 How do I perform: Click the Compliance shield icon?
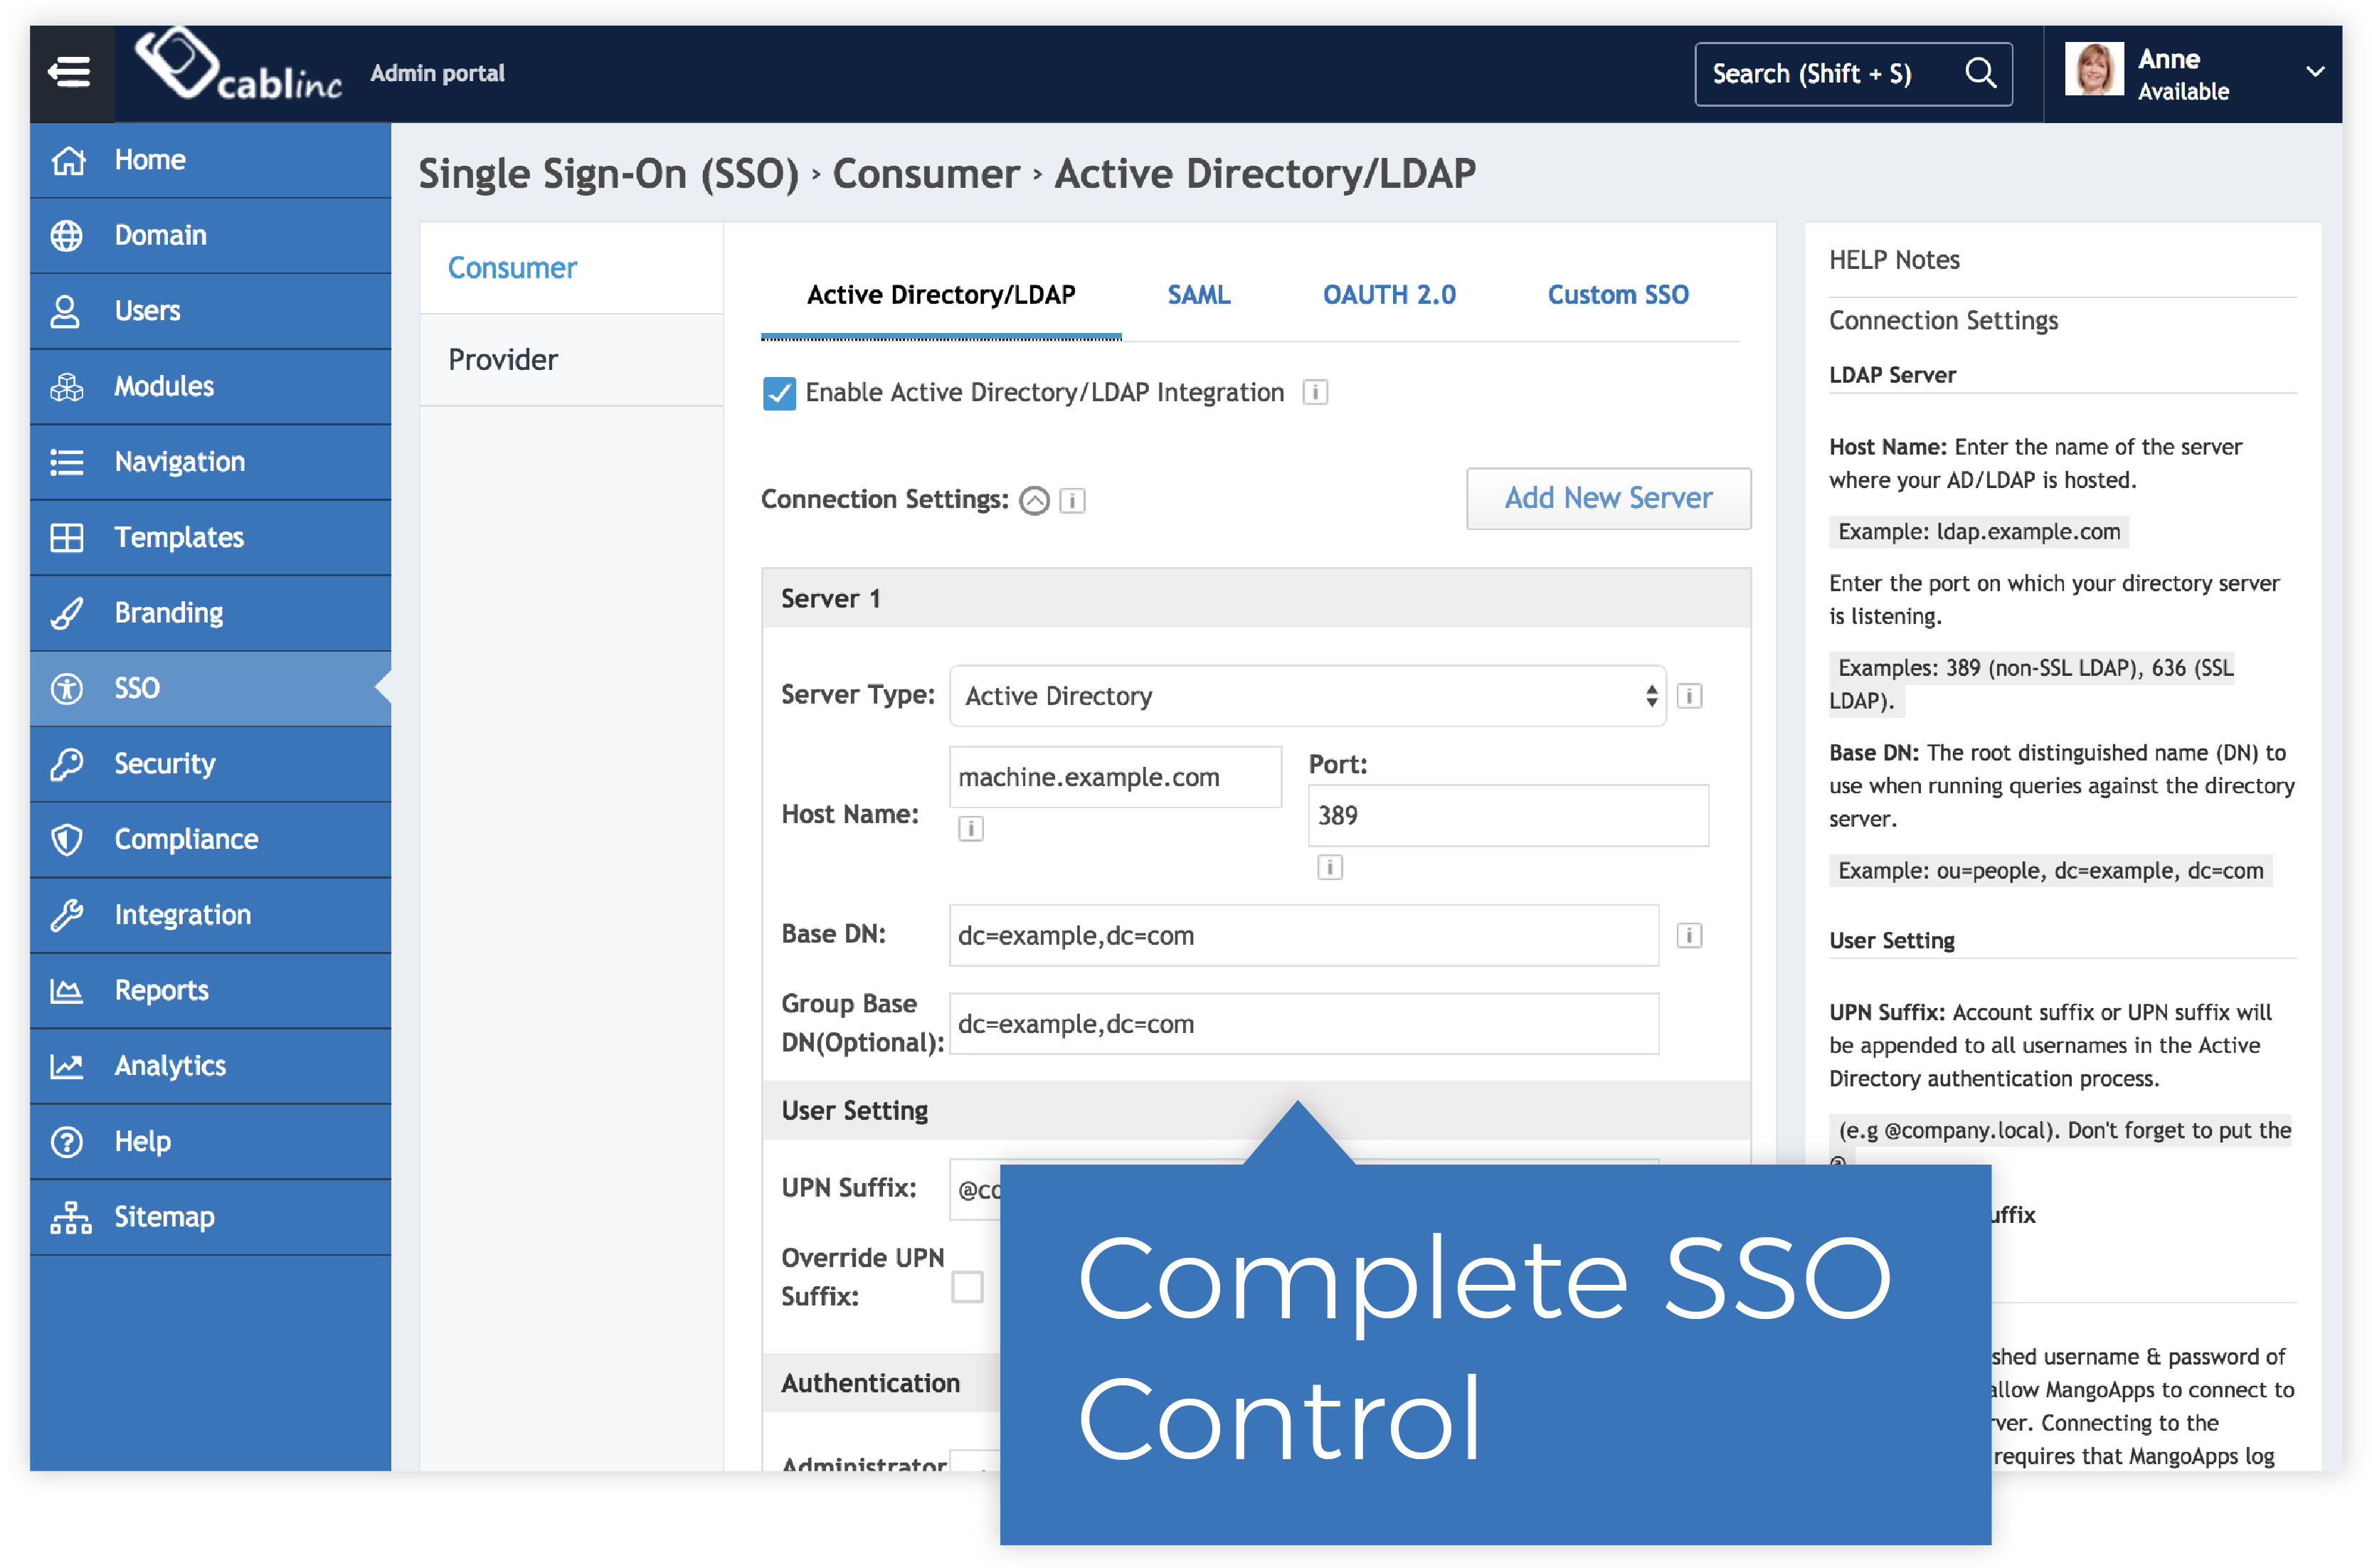coord(67,839)
